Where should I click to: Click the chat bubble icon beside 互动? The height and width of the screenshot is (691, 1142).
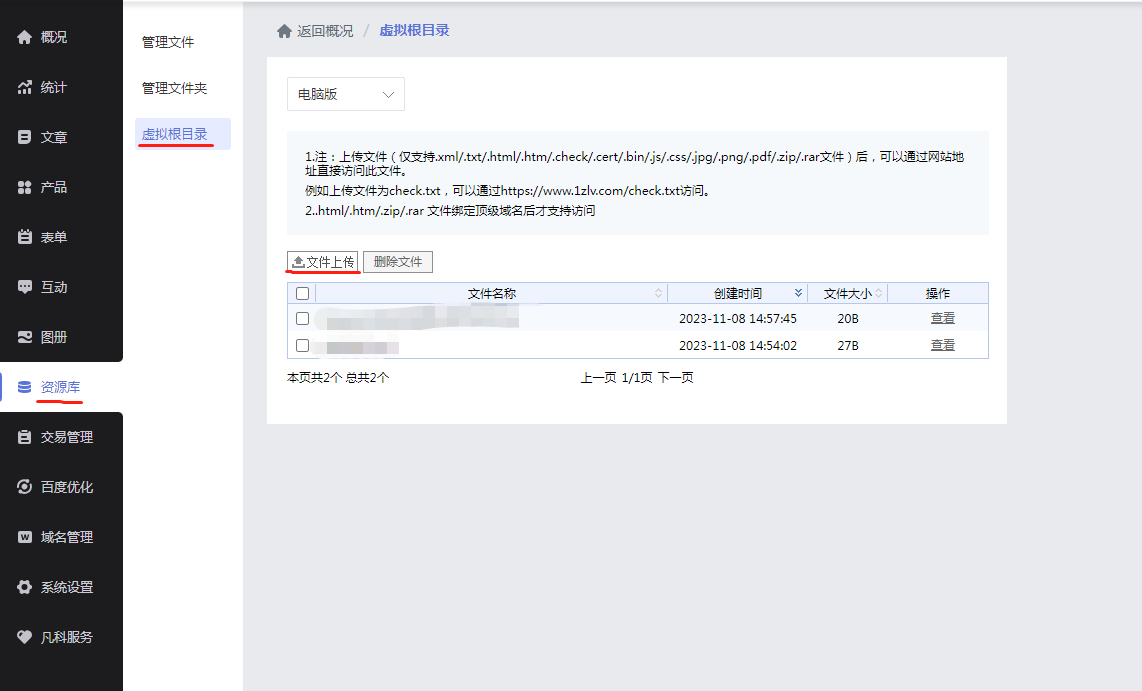(x=25, y=287)
